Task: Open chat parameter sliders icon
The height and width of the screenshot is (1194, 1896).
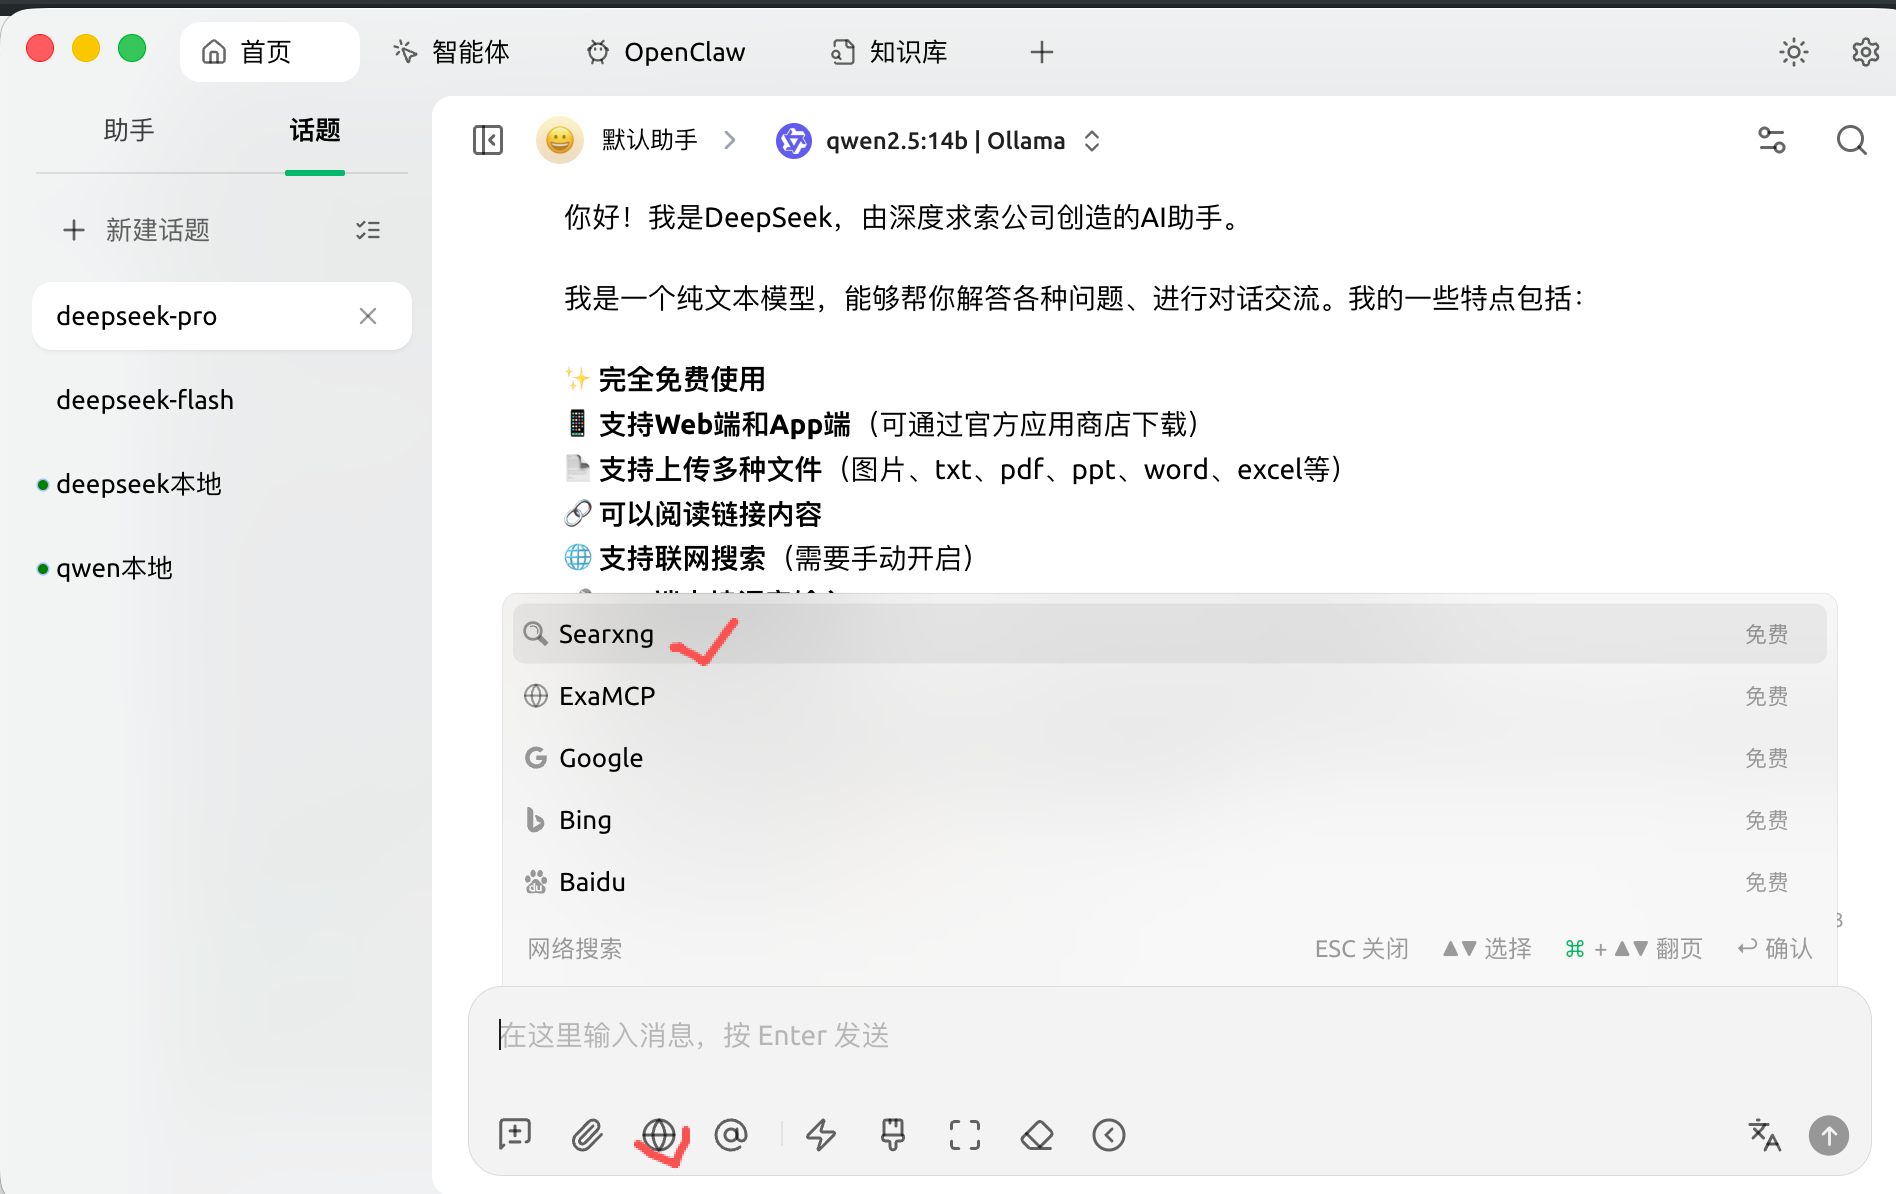Action: [x=1772, y=140]
